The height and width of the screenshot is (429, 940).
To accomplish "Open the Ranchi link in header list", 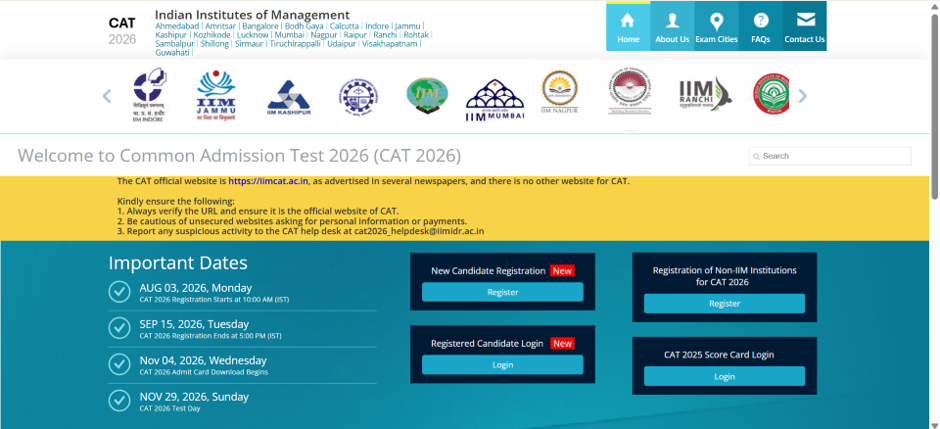I will [385, 35].
